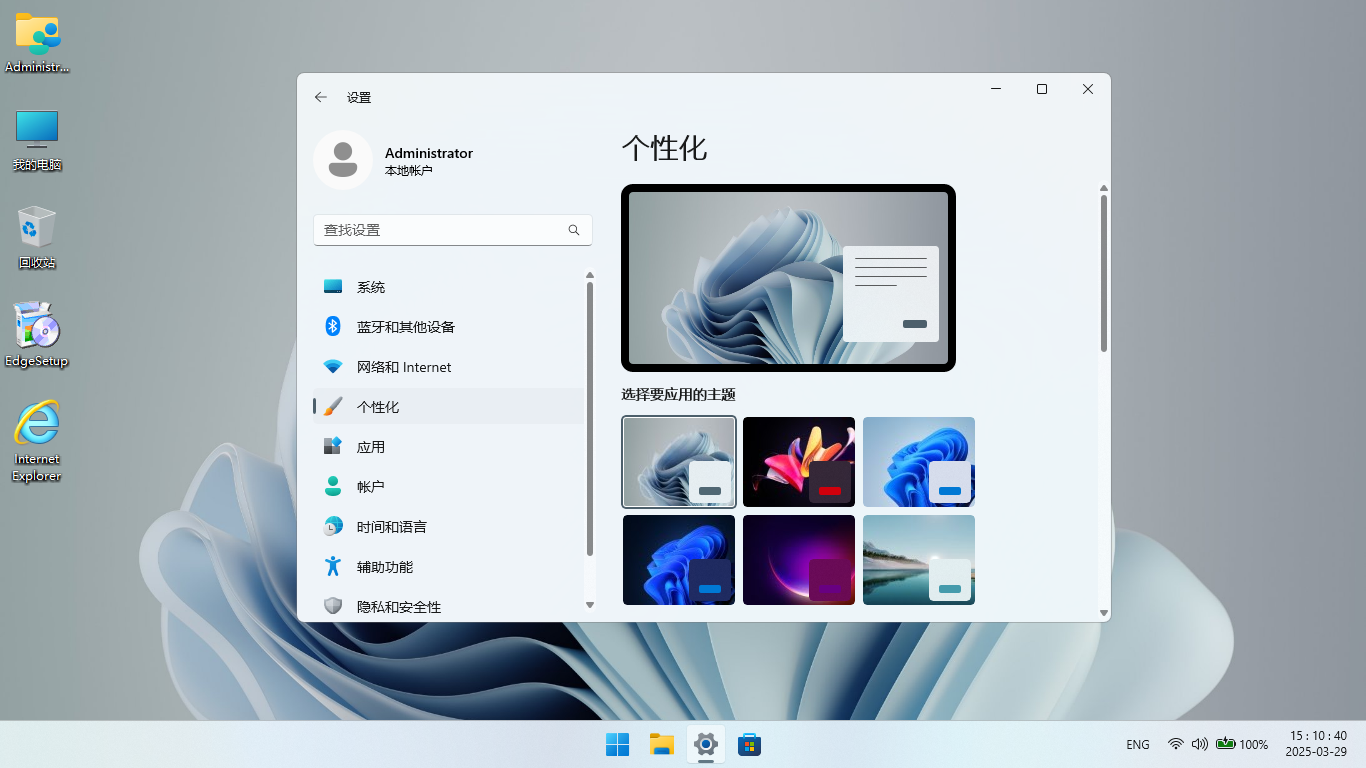Open the ENG language indicator

click(x=1138, y=744)
